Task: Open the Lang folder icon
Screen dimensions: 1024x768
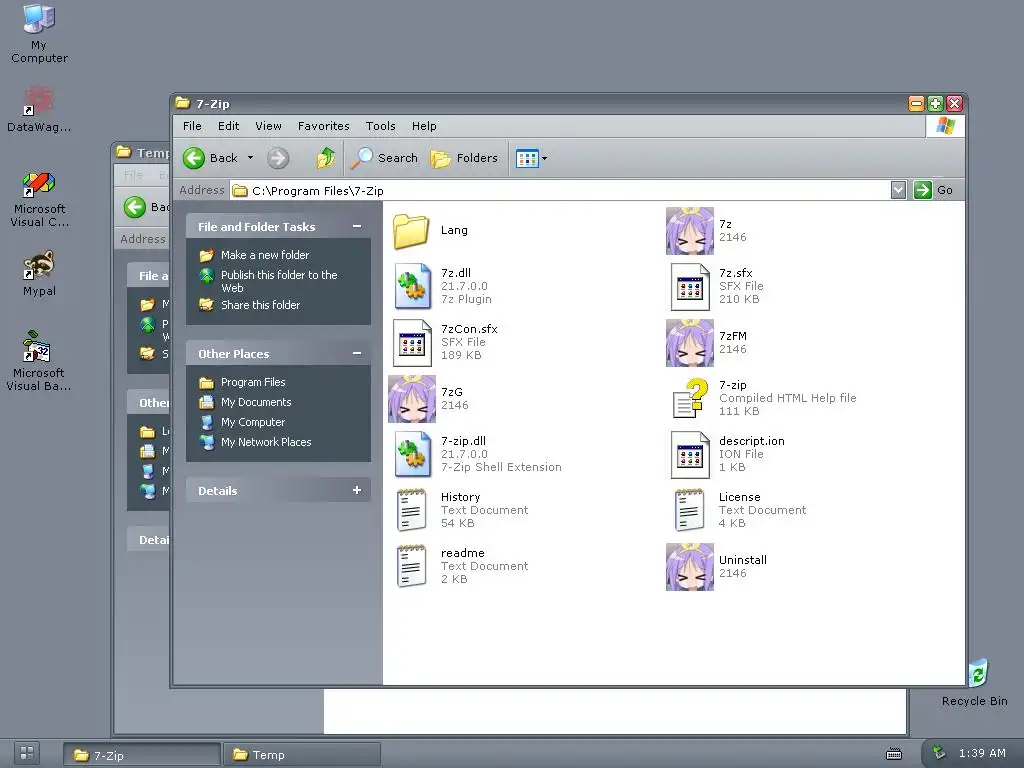Action: coord(411,231)
